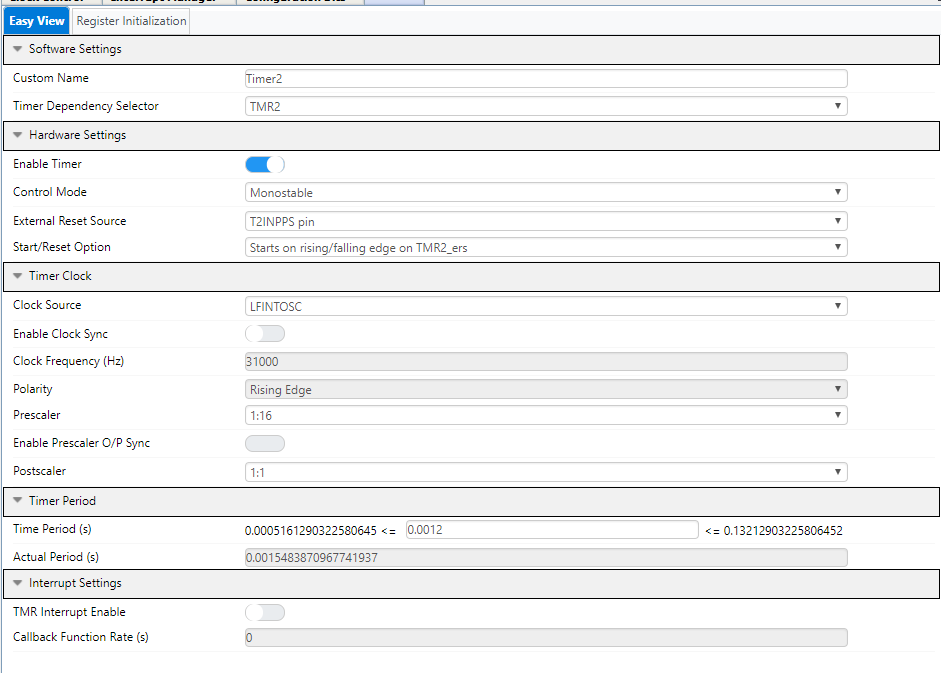
Task: Click the Callback Function Rate (s) label
Action: 81,637
